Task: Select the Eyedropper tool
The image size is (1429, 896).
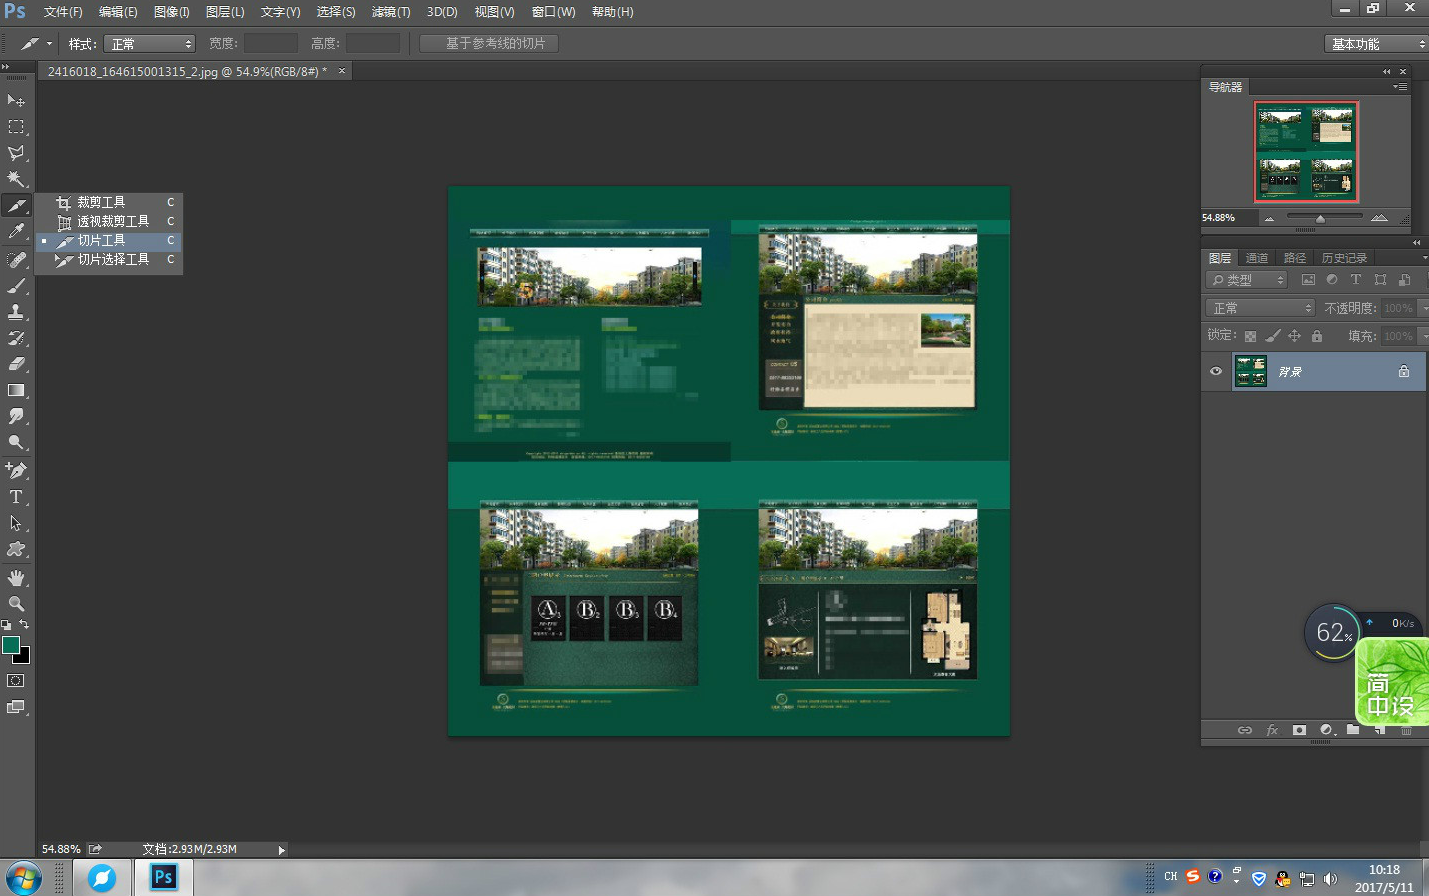Action: coord(16,232)
